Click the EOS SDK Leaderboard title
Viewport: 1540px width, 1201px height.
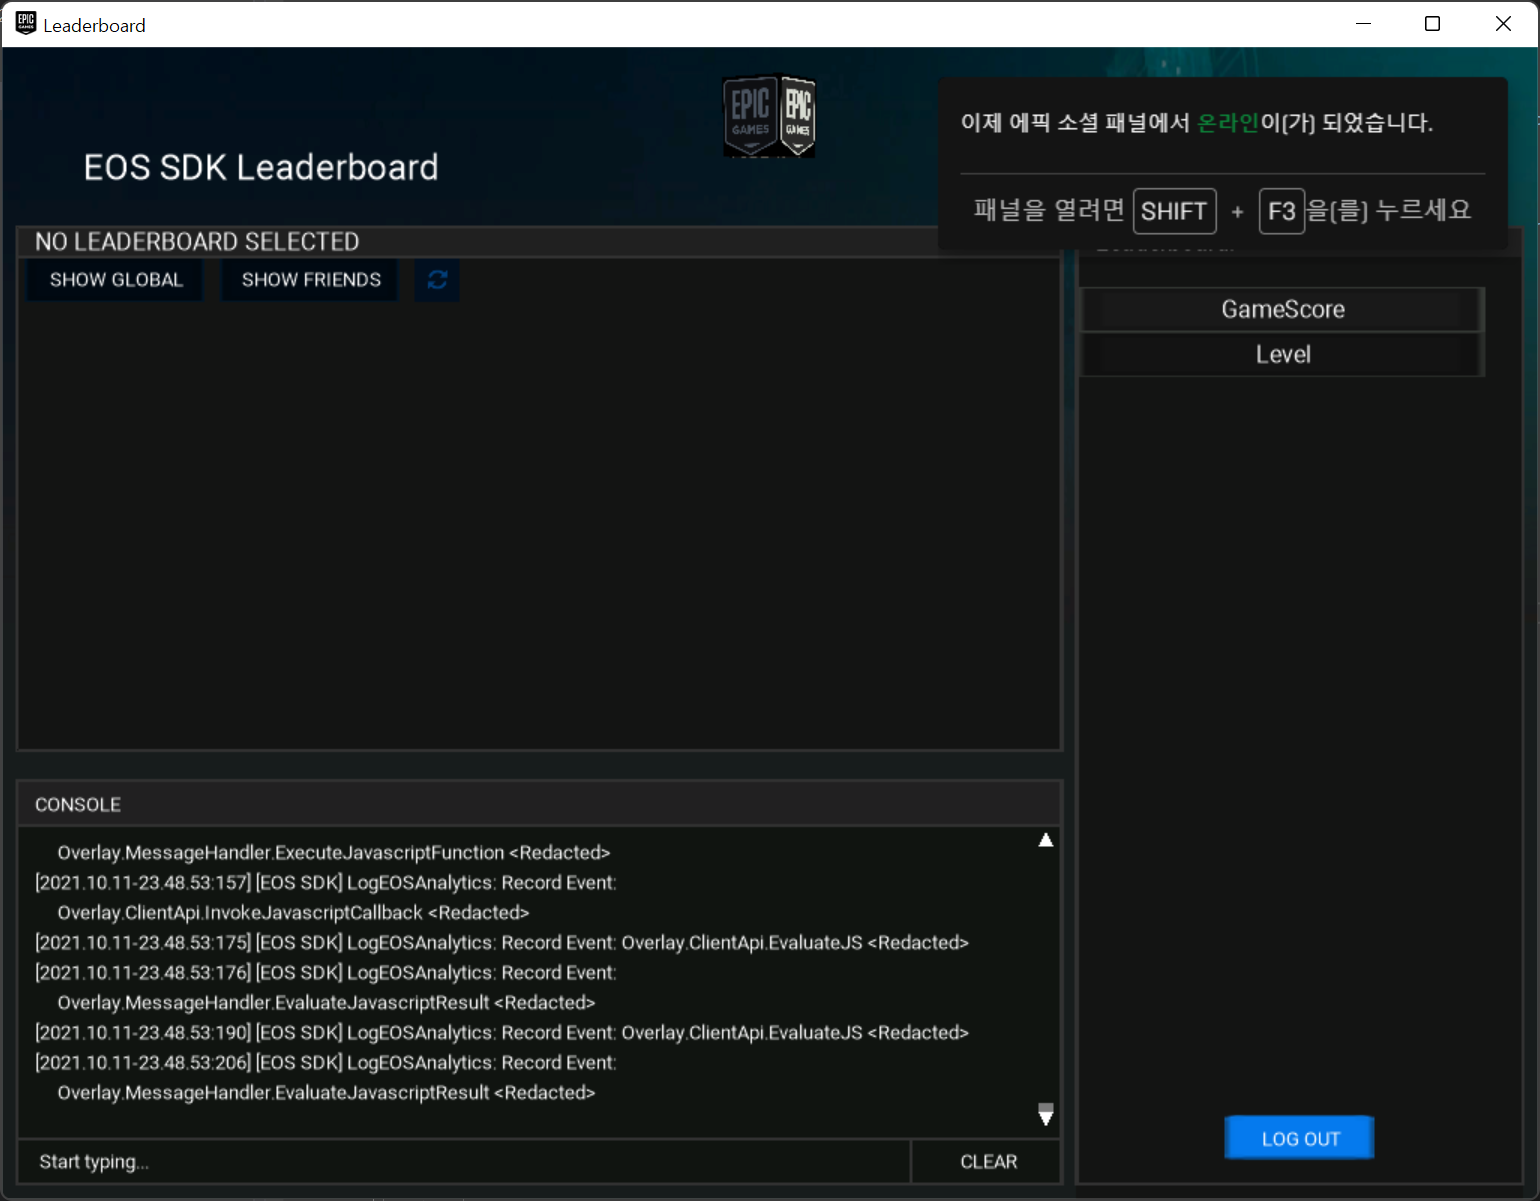coord(261,167)
